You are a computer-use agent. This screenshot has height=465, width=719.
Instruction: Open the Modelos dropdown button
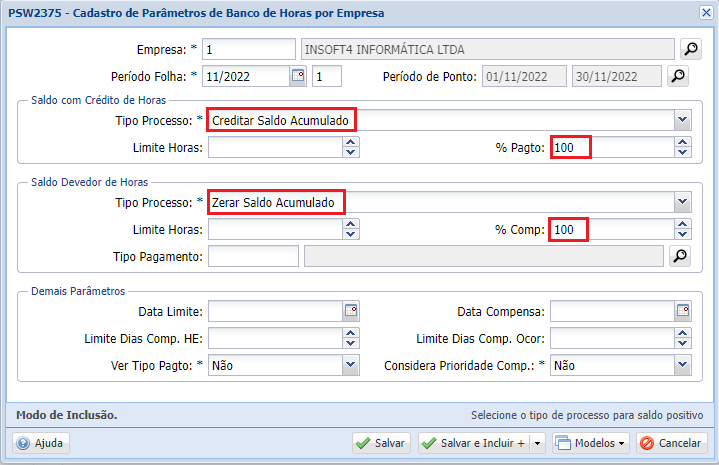click(x=591, y=443)
